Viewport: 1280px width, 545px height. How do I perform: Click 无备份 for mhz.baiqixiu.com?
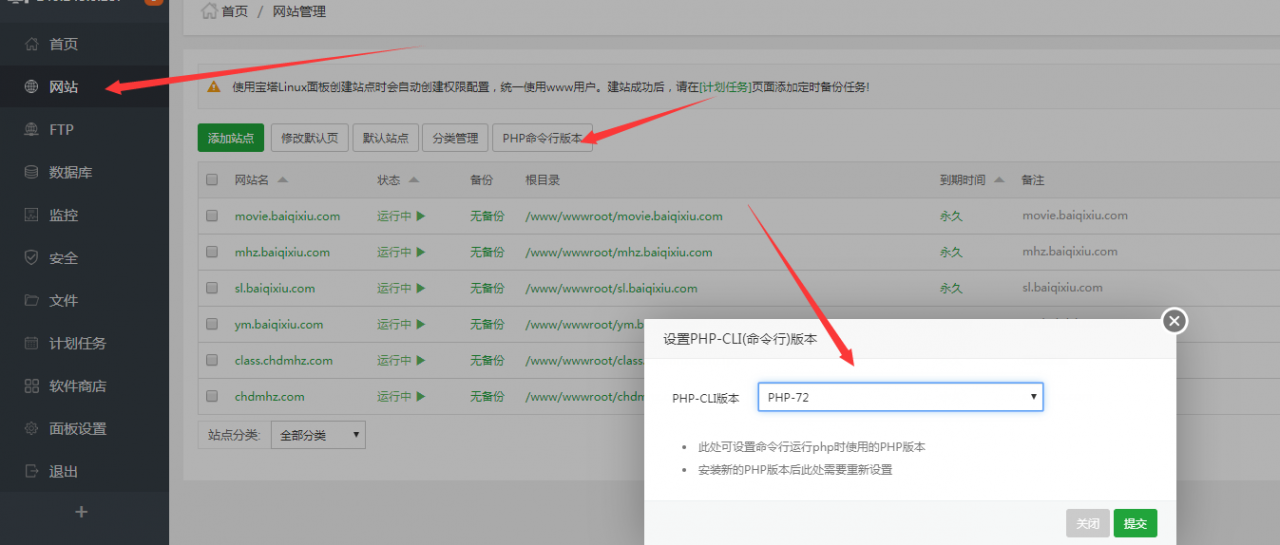pyautogui.click(x=487, y=252)
